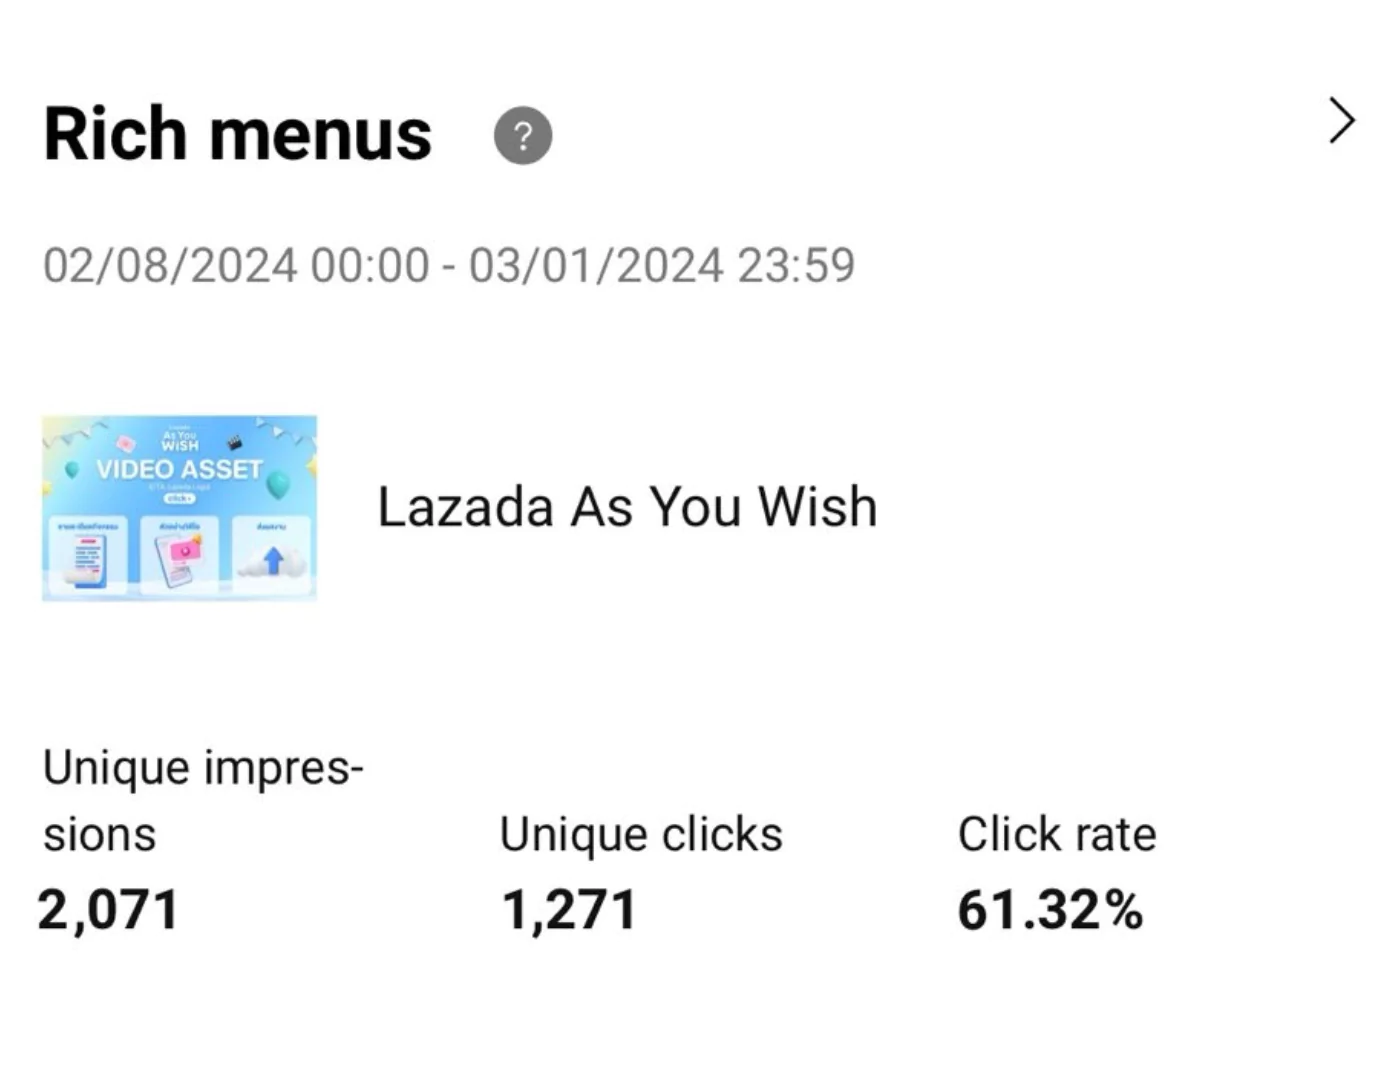Select the Rich menus section heading
Screen dimensions: 1387x1080
point(238,134)
